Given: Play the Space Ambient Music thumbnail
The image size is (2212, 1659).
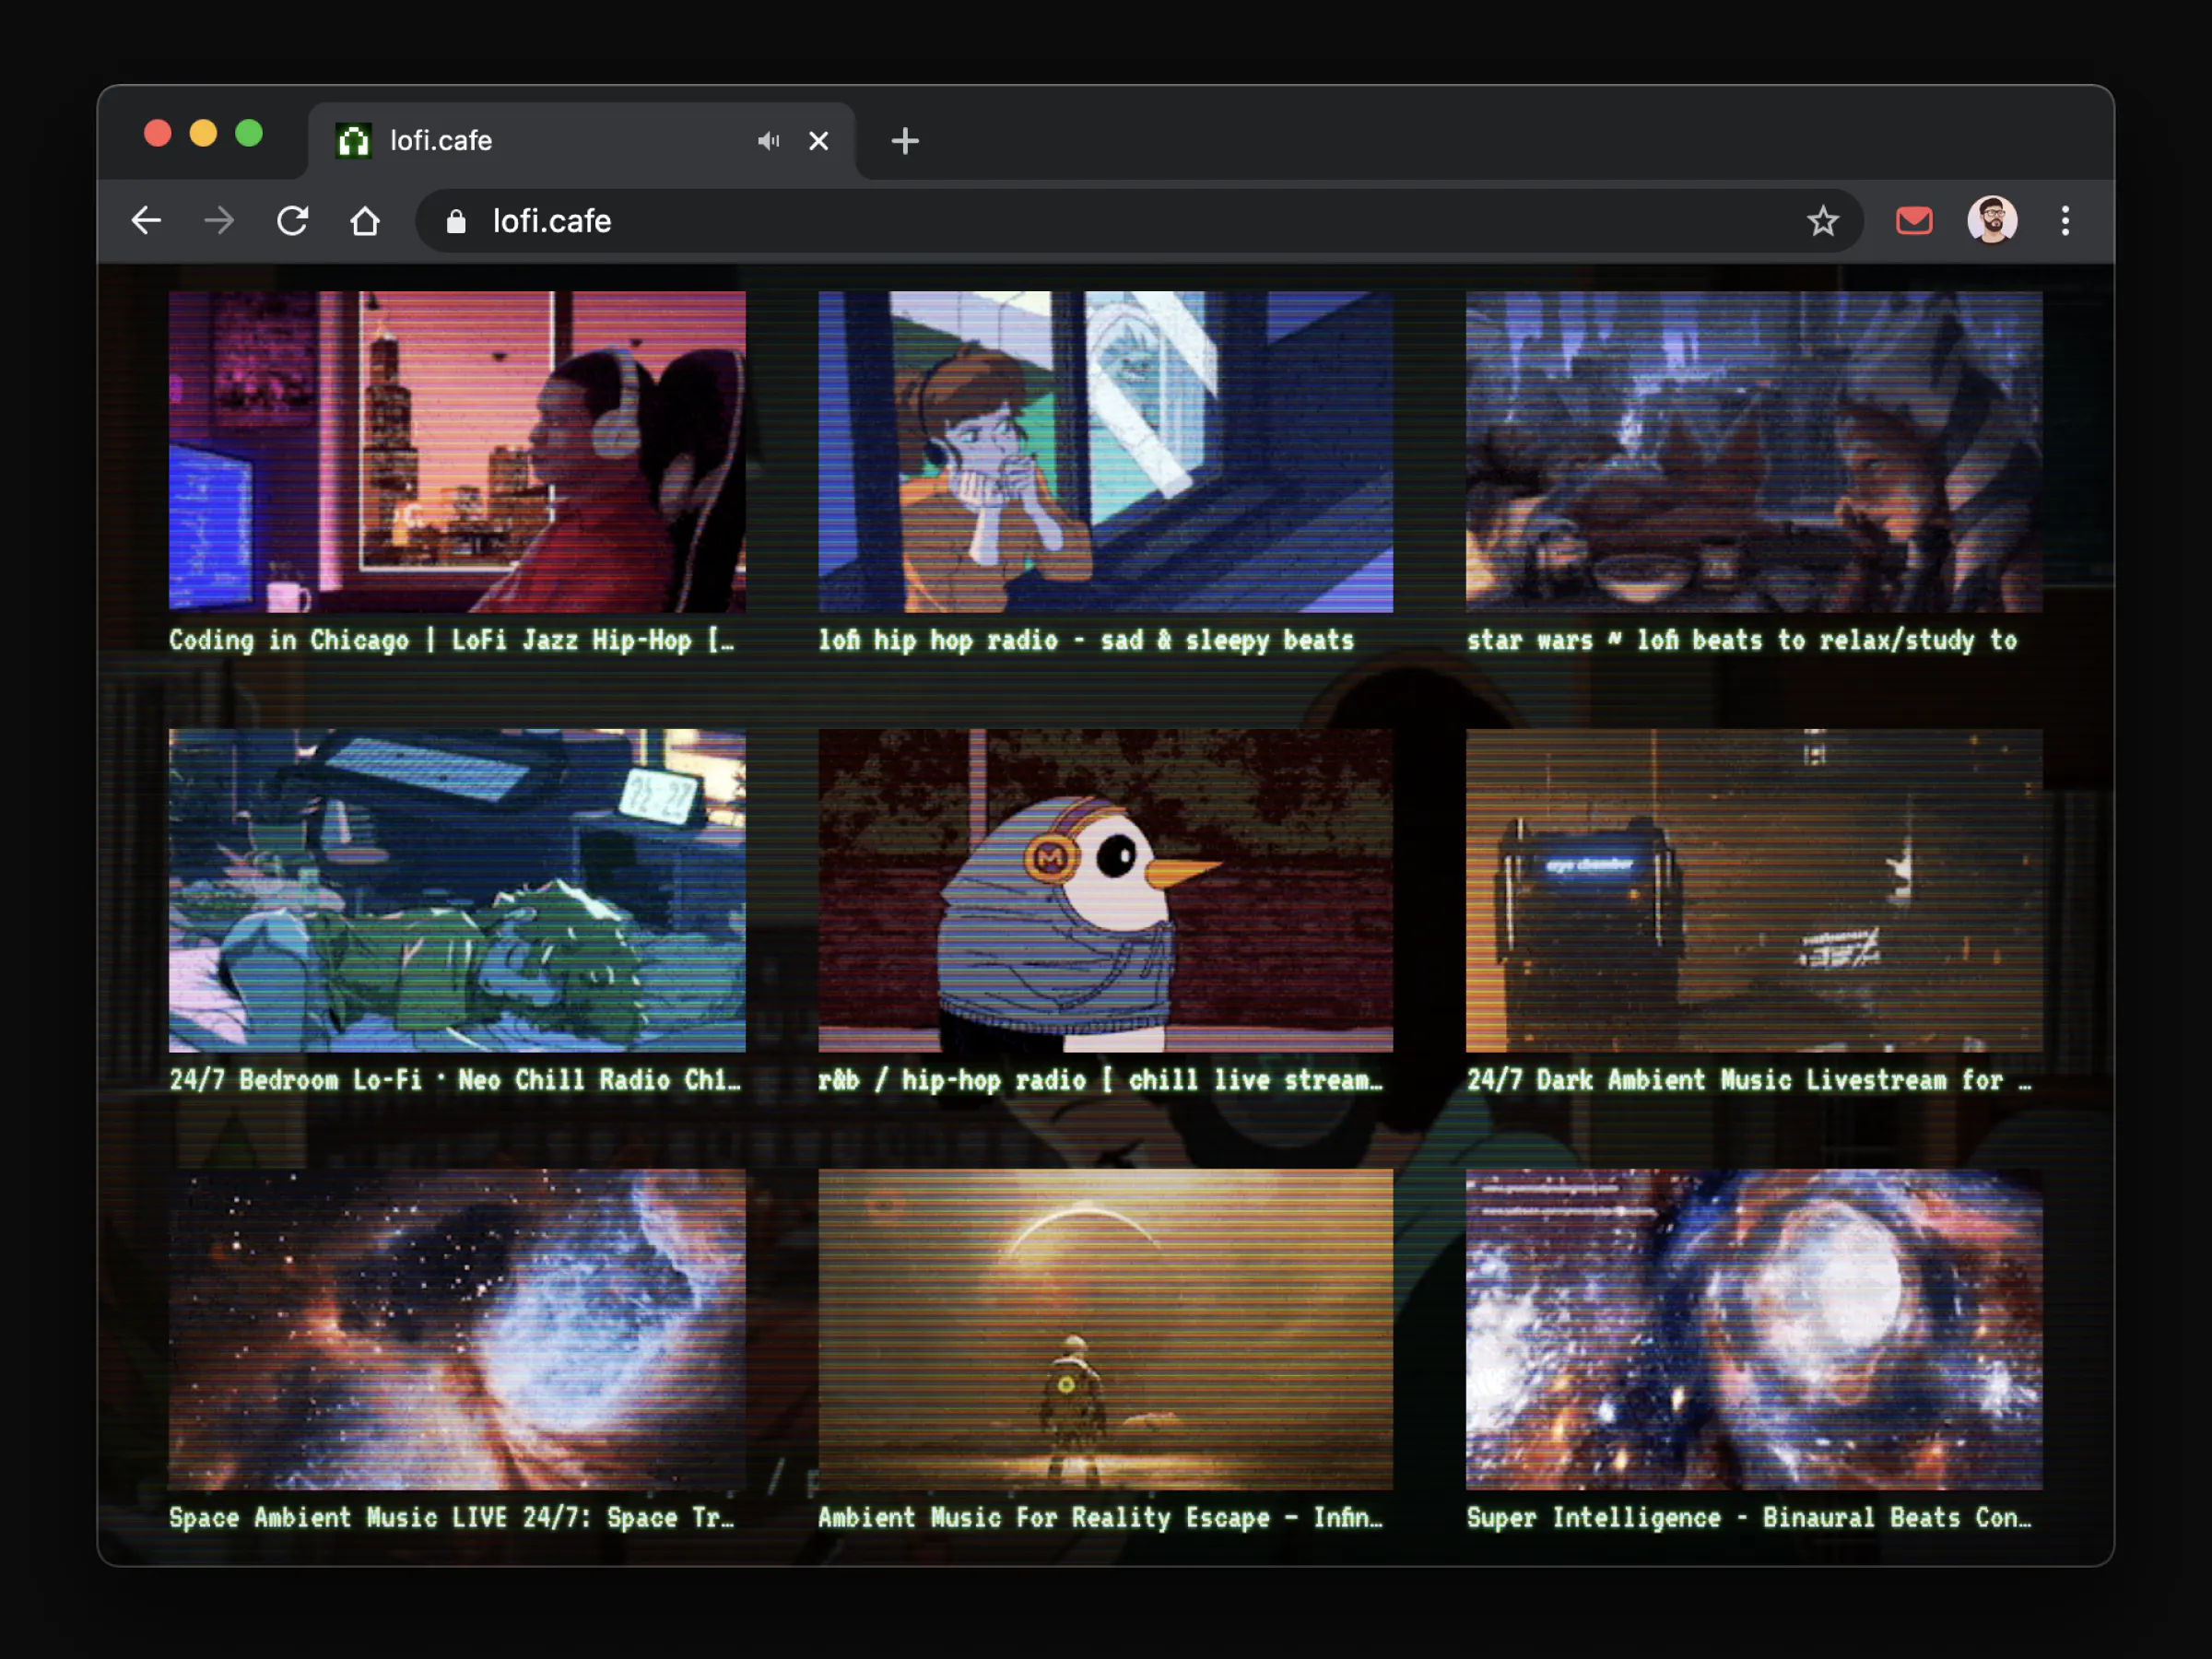Looking at the screenshot, I should coord(457,1329).
